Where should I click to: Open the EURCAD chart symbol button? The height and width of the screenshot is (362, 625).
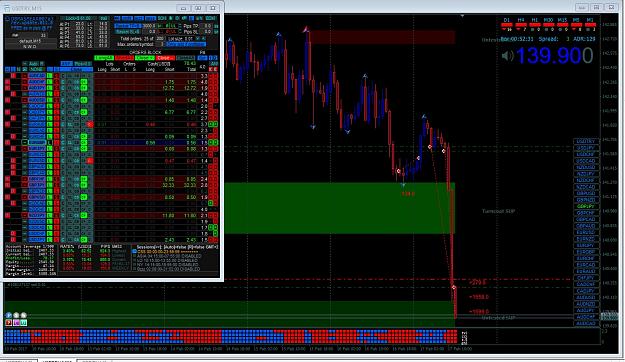[x=586, y=265]
